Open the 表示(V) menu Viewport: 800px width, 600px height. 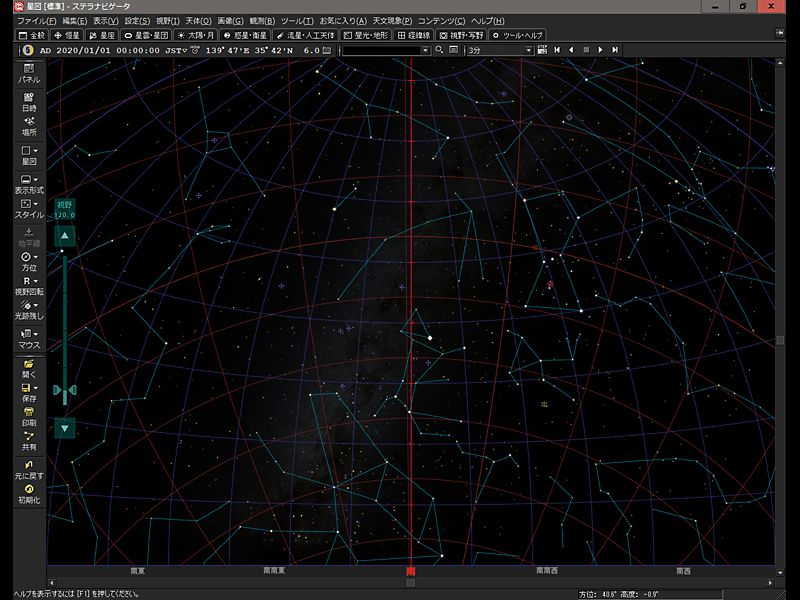click(x=106, y=21)
